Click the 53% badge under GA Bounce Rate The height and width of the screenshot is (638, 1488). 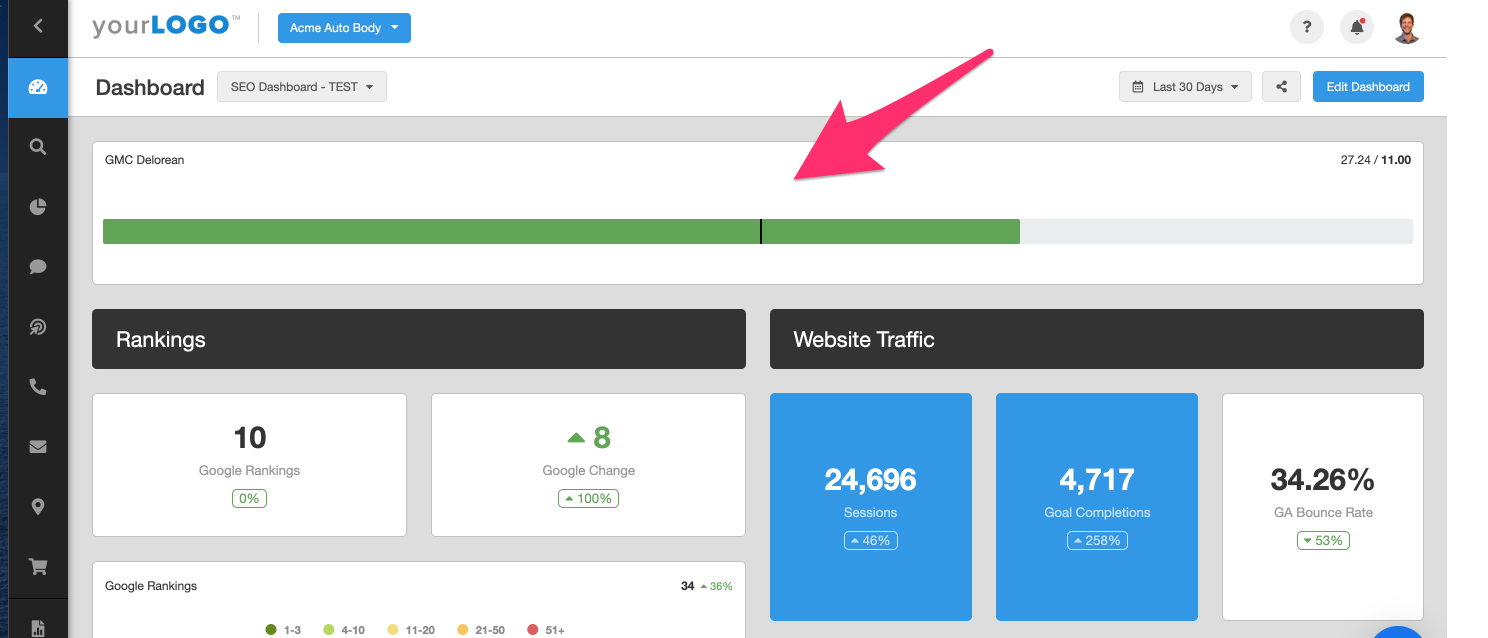[x=1323, y=540]
